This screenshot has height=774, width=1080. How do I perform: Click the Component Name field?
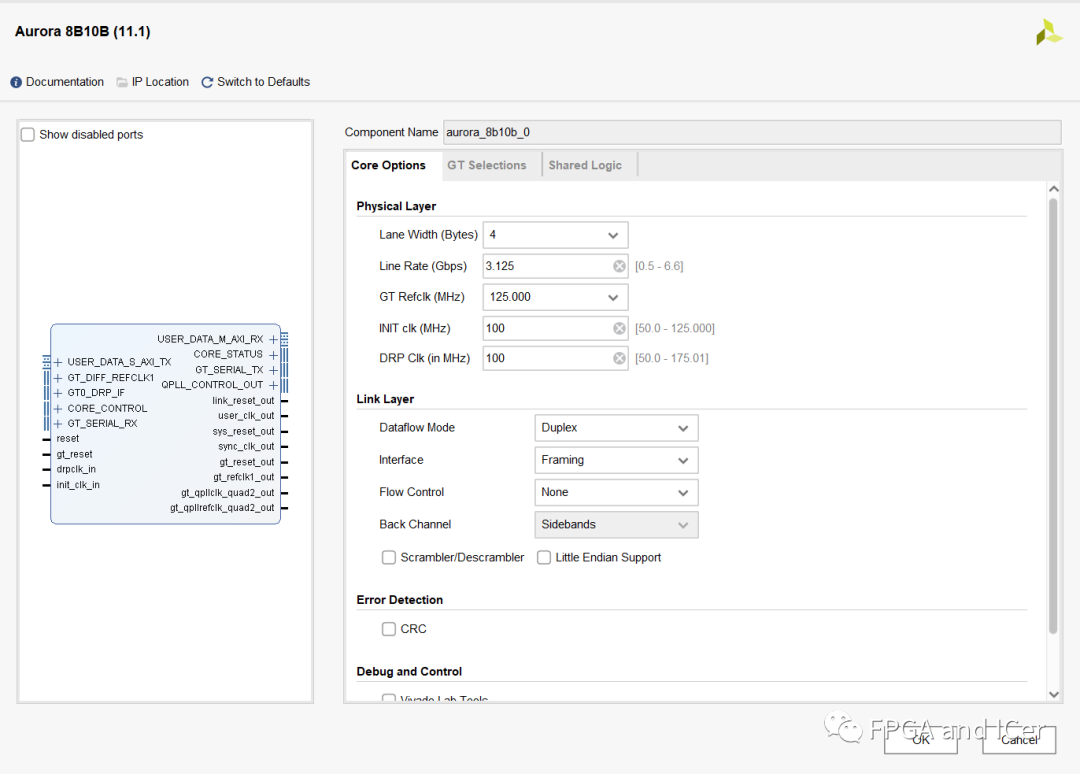point(752,132)
